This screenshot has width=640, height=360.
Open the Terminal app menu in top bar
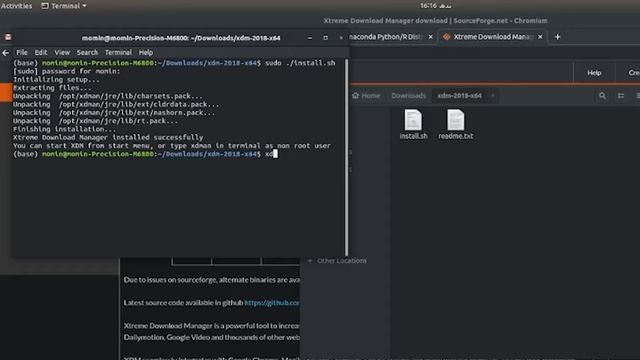coord(64,6)
